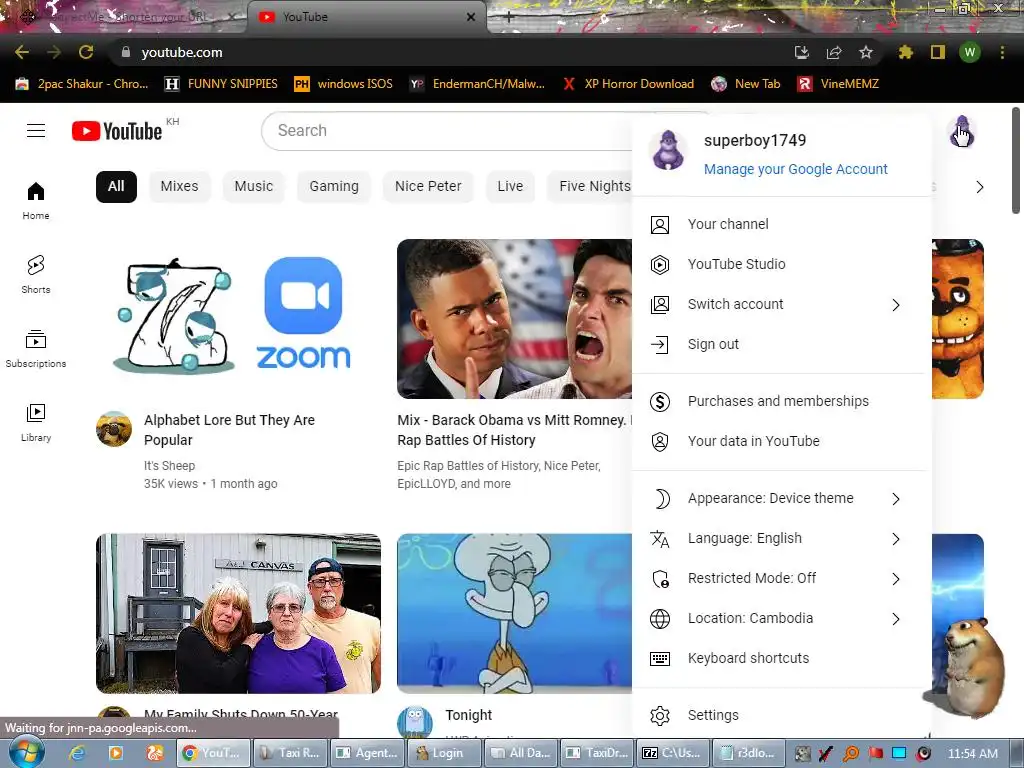Image resolution: width=1024 pixels, height=768 pixels.
Task: Click the share page icon in address bar
Action: click(x=834, y=52)
